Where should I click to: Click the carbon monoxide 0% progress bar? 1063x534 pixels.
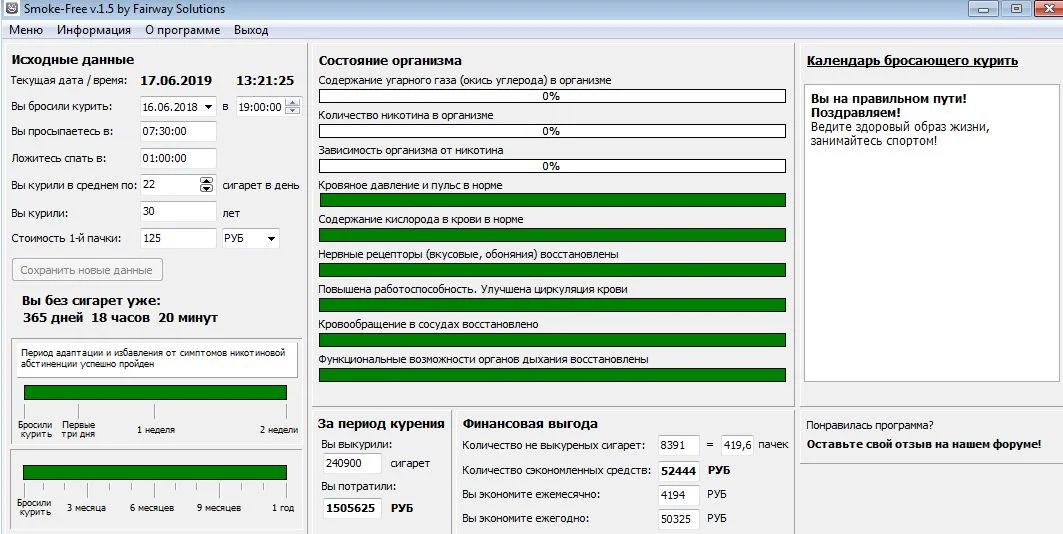(x=552, y=97)
